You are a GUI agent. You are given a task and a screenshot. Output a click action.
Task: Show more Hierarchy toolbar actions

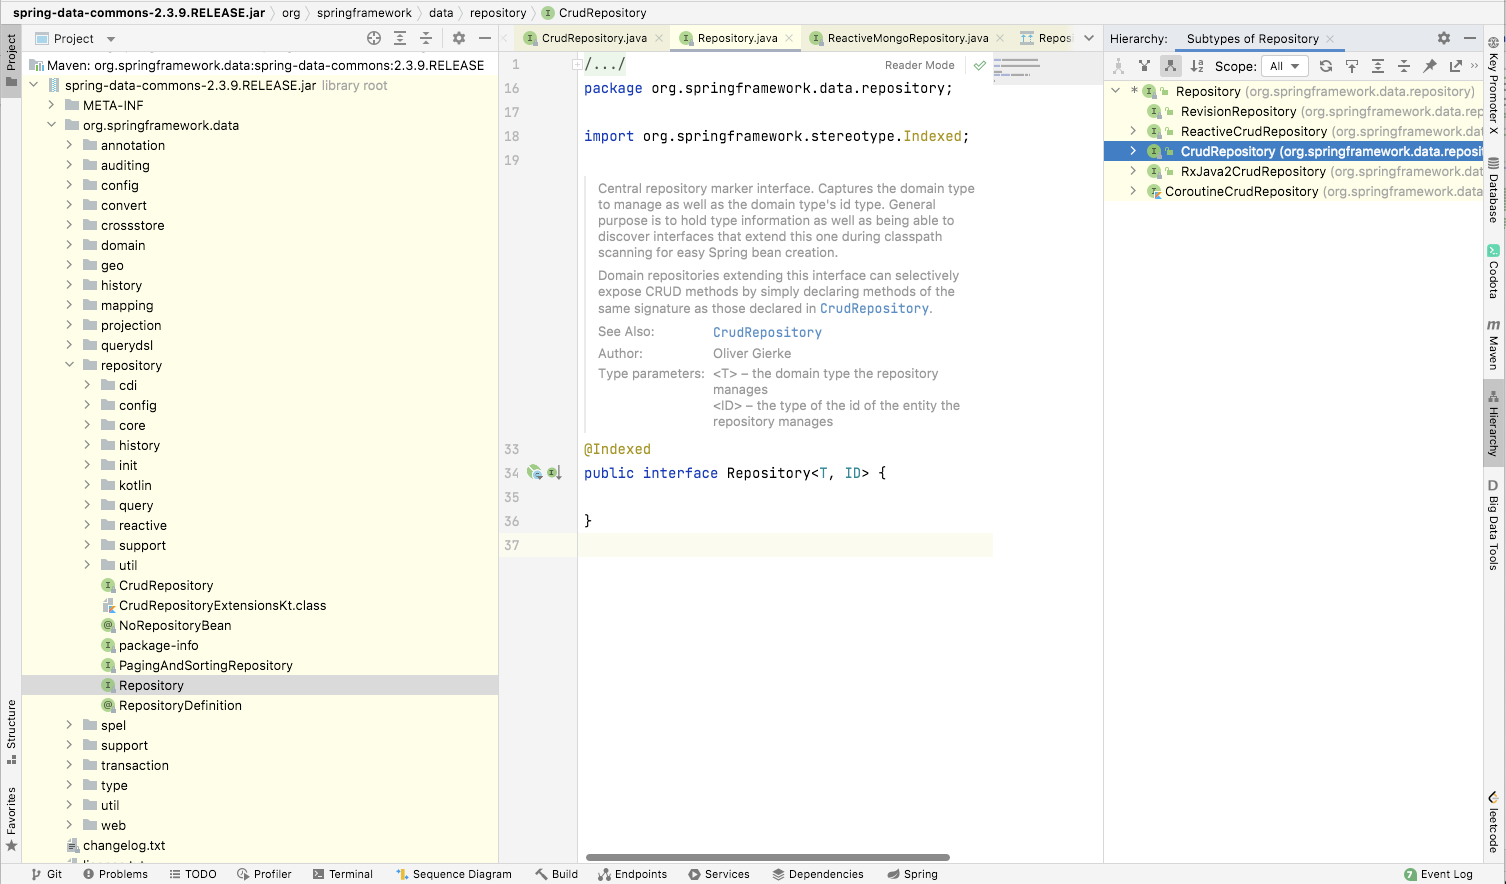click(x=1474, y=66)
